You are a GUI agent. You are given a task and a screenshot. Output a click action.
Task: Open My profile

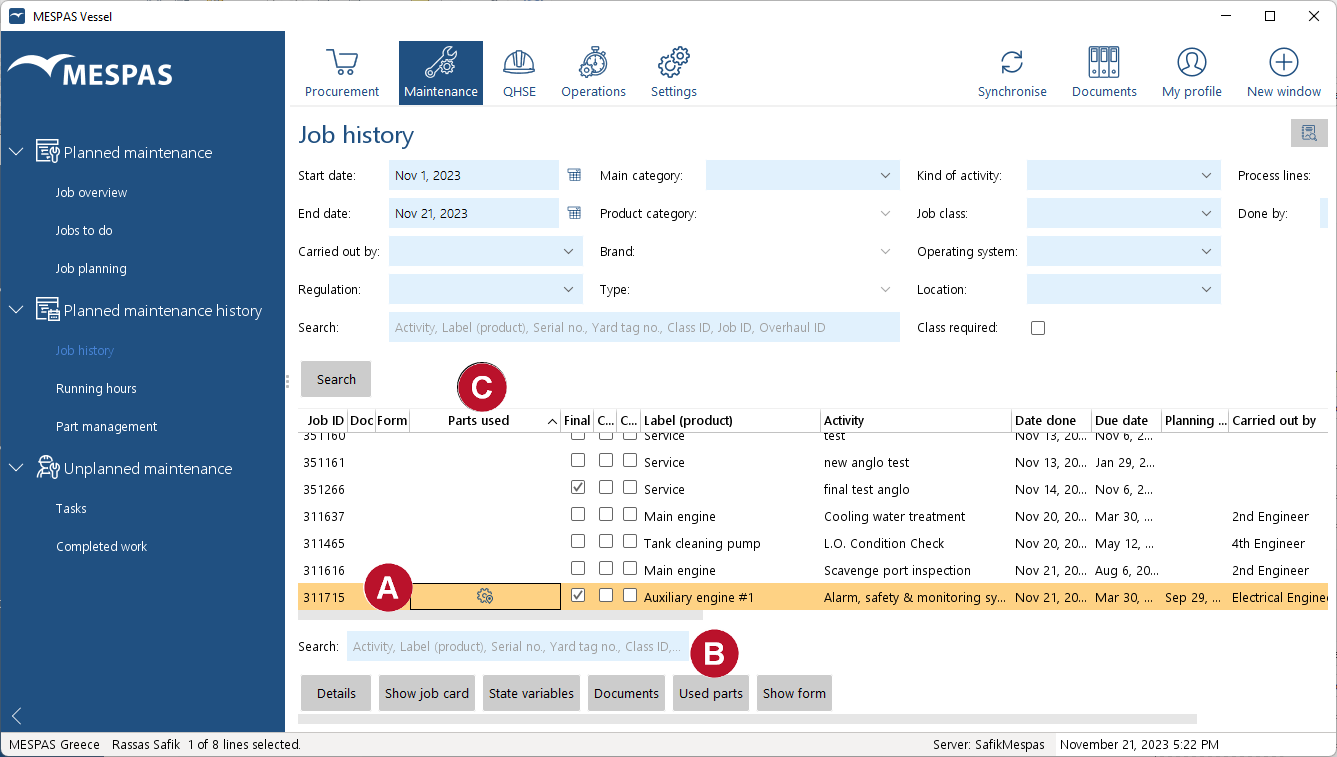click(1192, 73)
